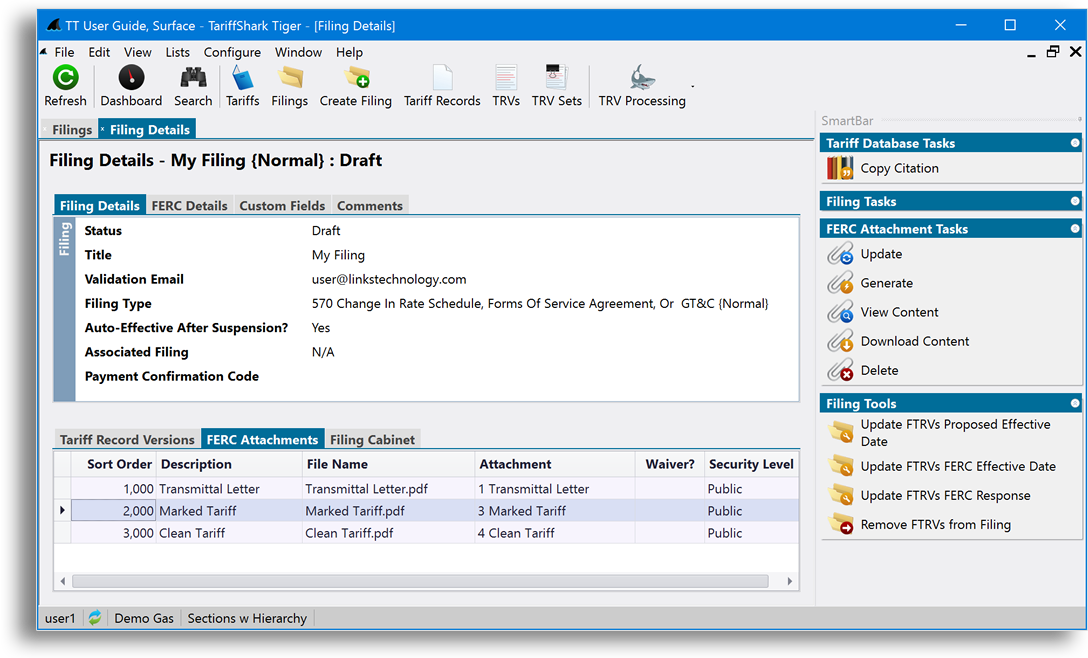The image size is (1088, 658).
Task: Click the Download Content task link
Action: point(915,341)
